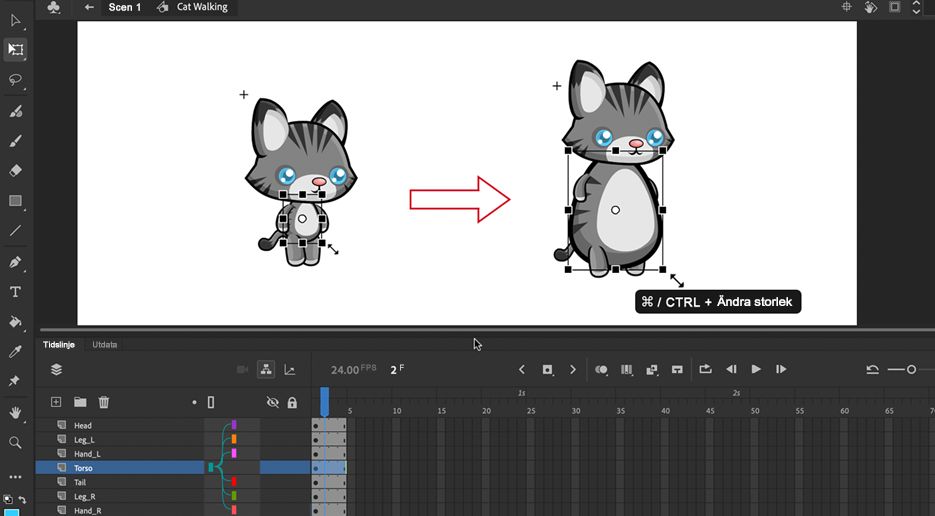Screen dimensions: 935x516
Task: Adjust the timeline zoom slider handle
Action: tap(911, 370)
